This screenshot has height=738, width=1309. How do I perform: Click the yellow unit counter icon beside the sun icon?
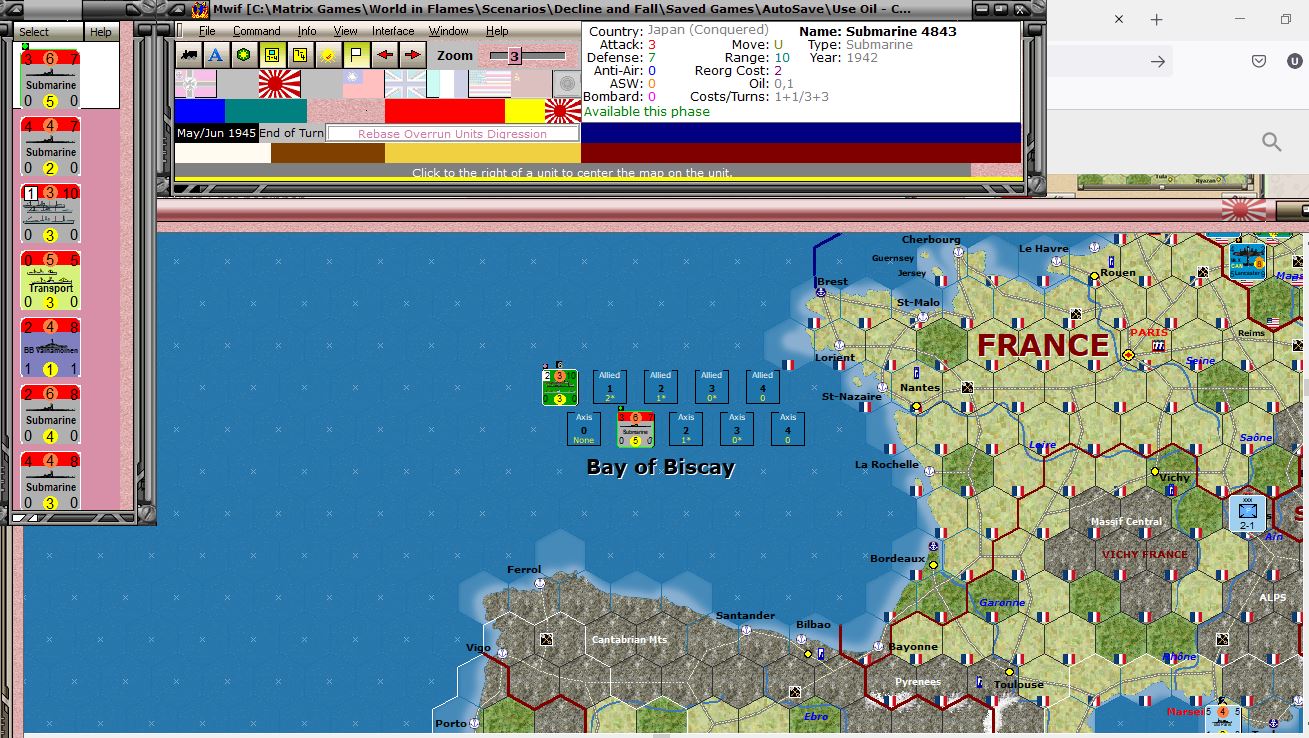pos(300,55)
